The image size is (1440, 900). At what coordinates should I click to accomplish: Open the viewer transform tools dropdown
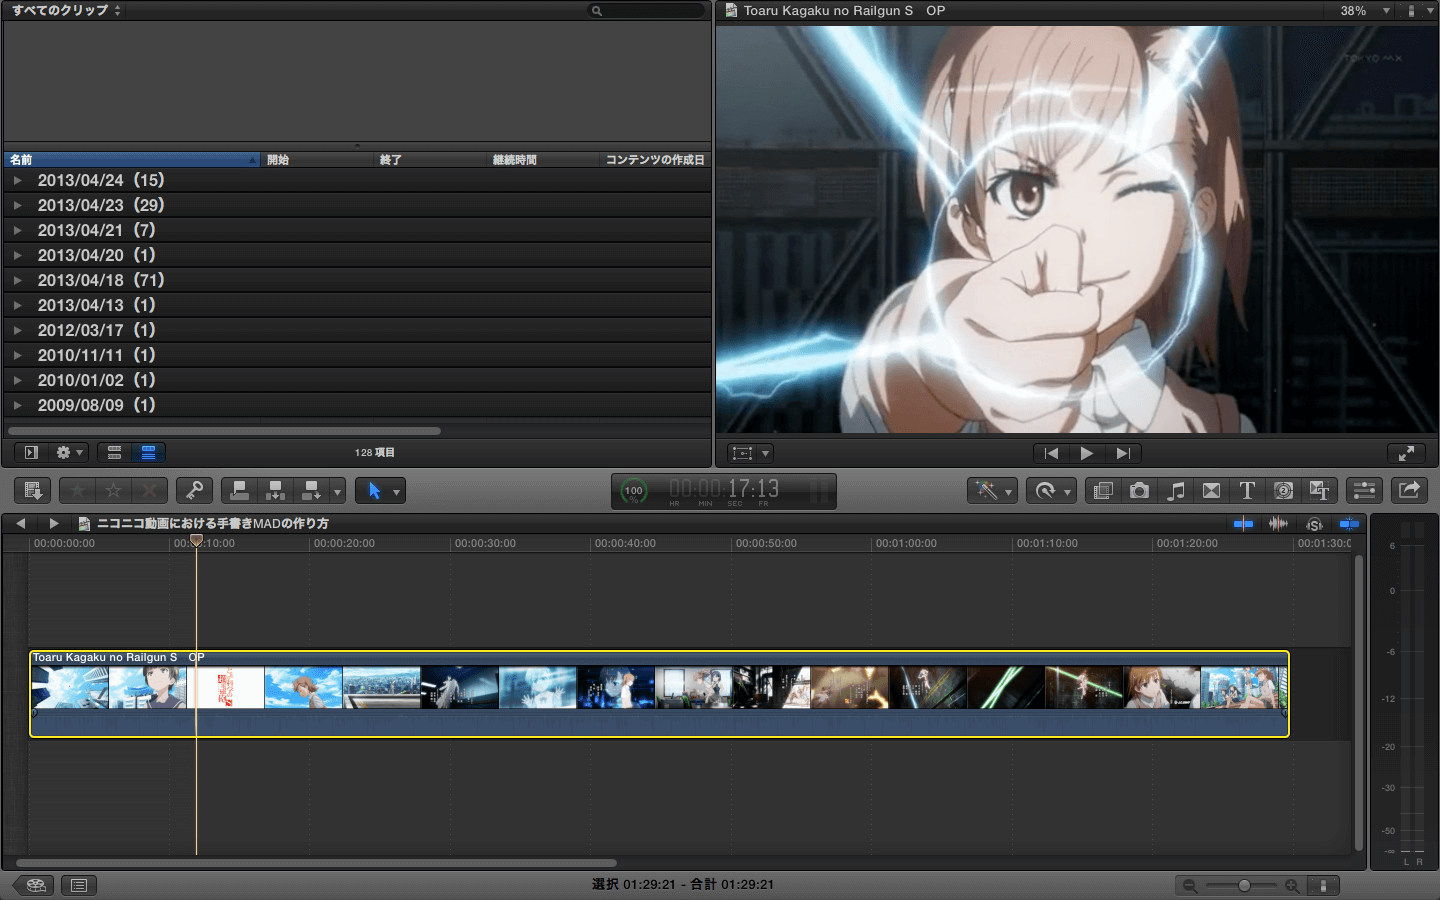click(x=750, y=453)
